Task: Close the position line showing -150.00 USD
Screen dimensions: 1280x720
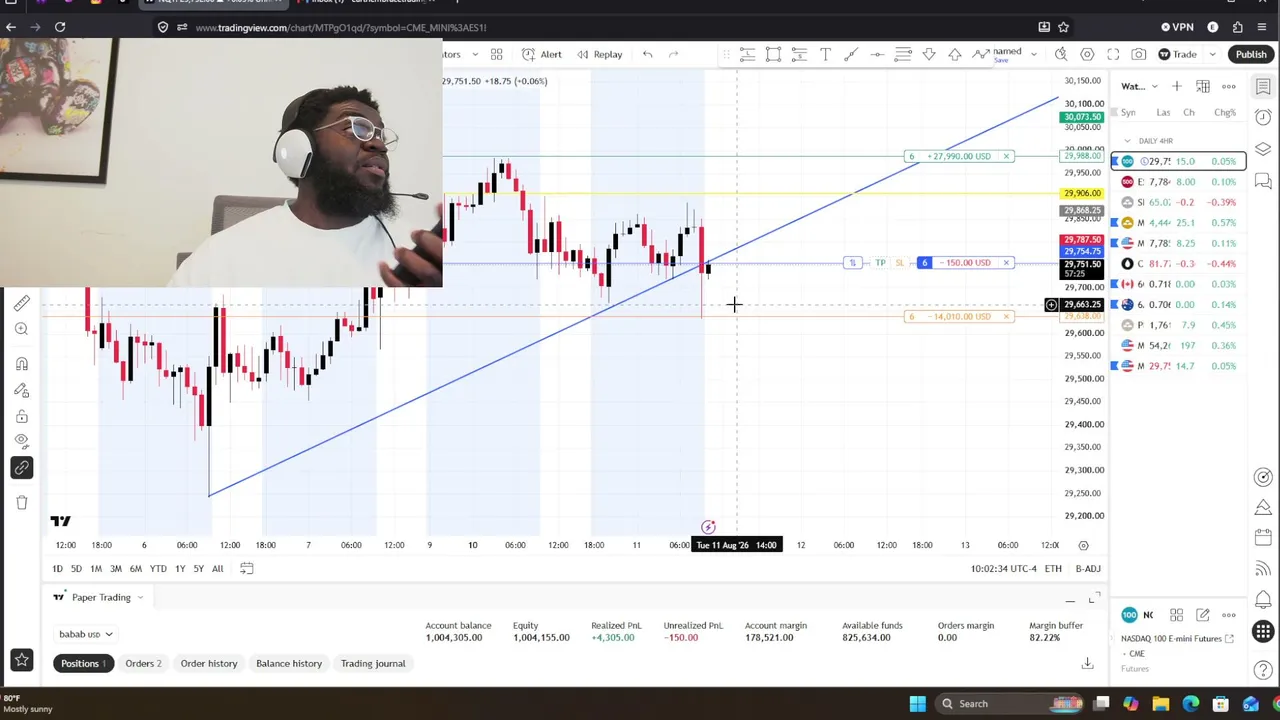Action: pyautogui.click(x=1007, y=263)
